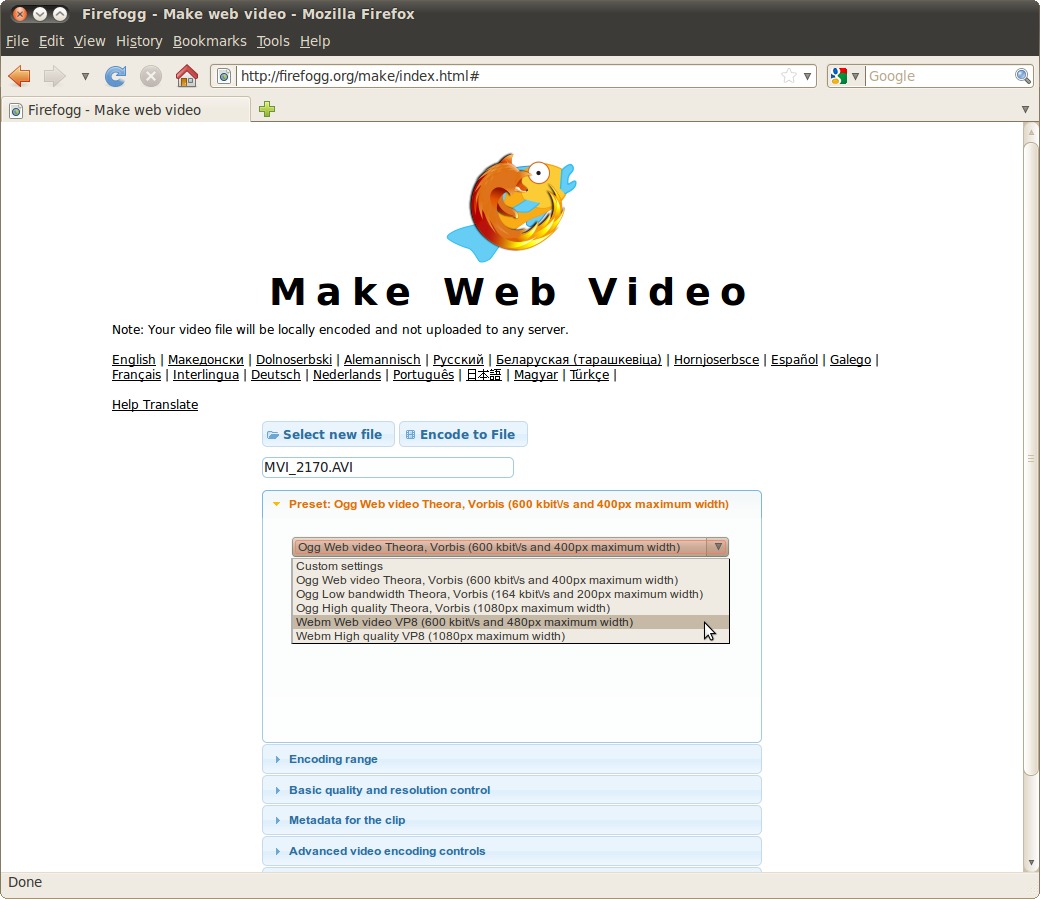Click the vertical page scrollbar
Viewport: 1040px width, 899px height.
tap(1031, 458)
